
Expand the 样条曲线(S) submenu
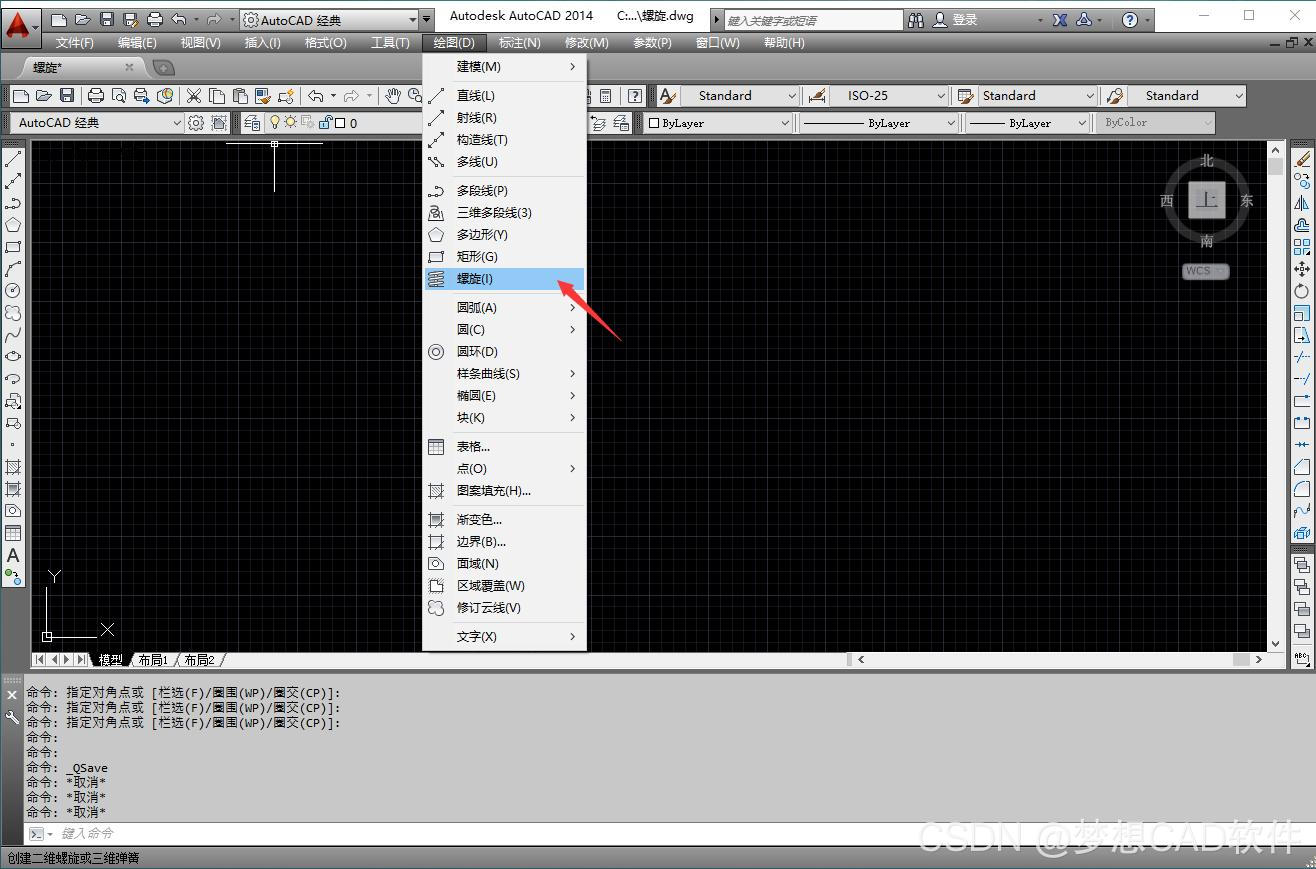504,374
